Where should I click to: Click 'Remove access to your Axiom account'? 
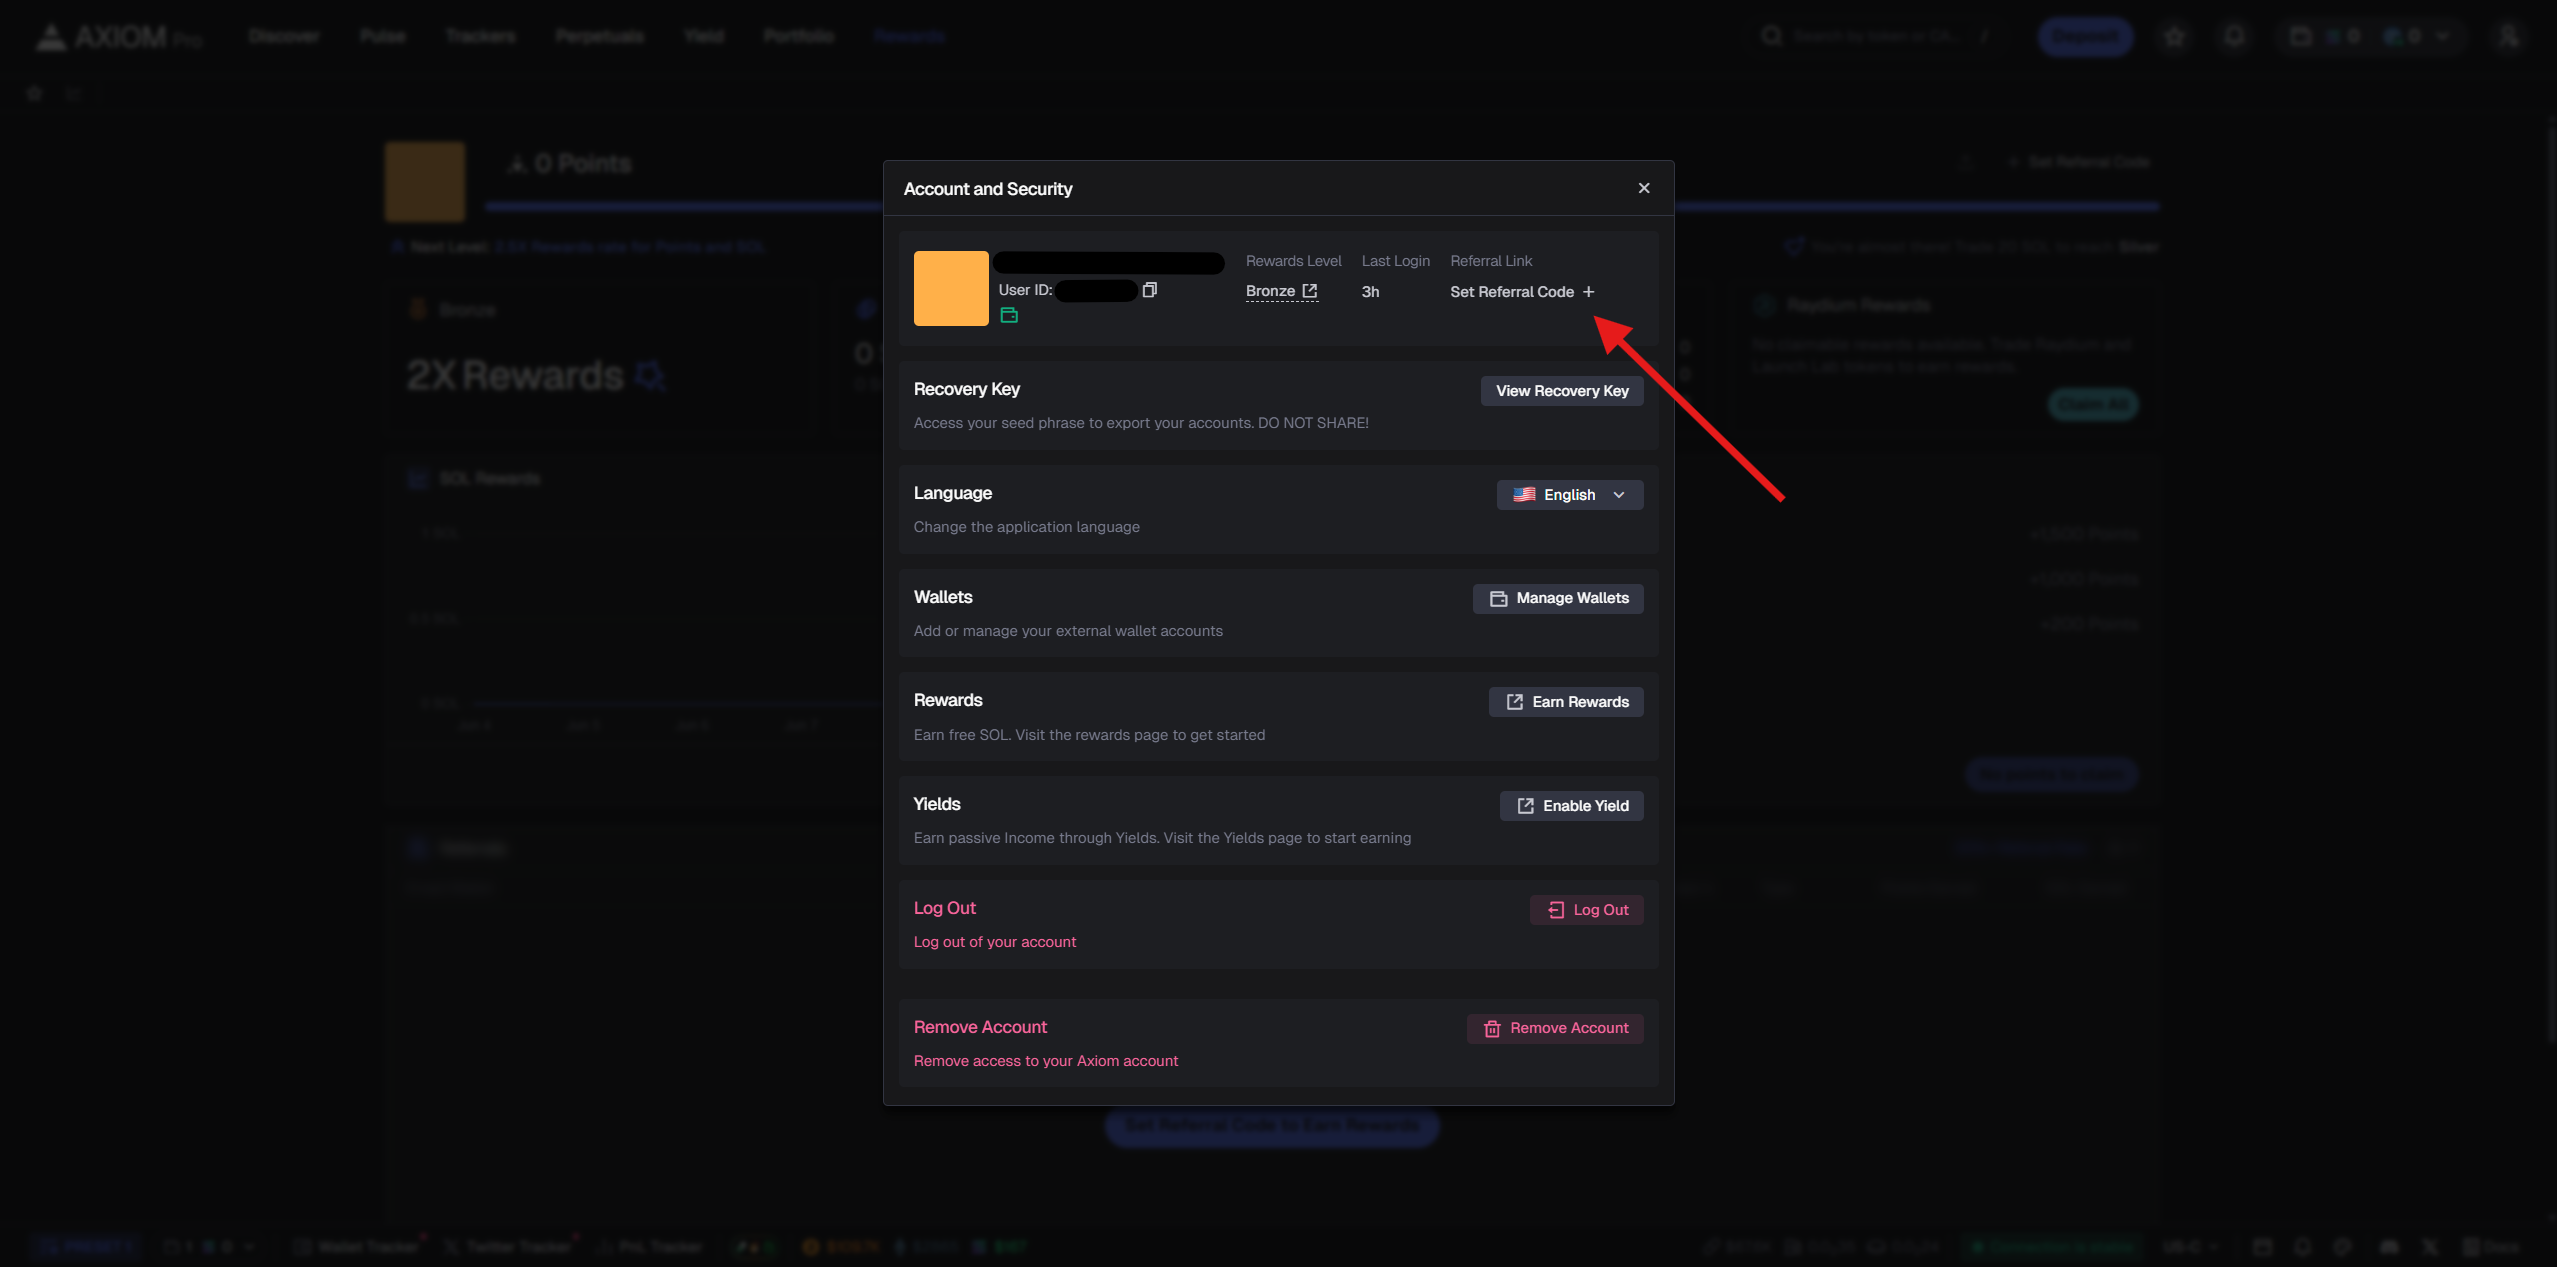(1045, 1061)
